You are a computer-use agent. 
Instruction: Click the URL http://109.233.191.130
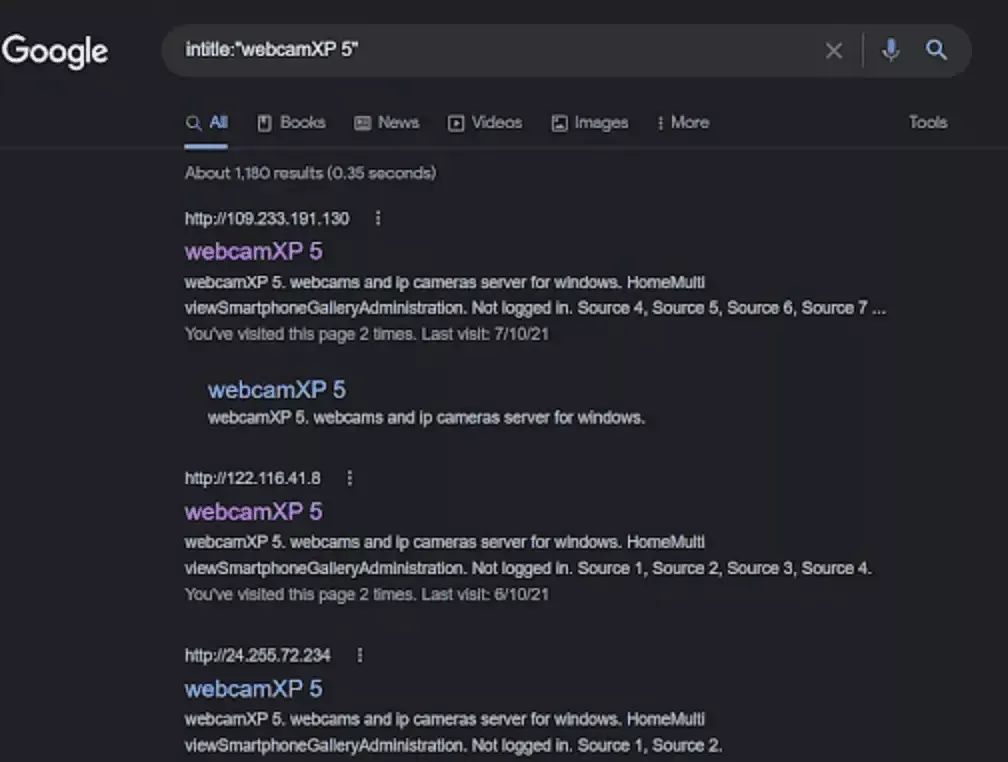pos(267,219)
